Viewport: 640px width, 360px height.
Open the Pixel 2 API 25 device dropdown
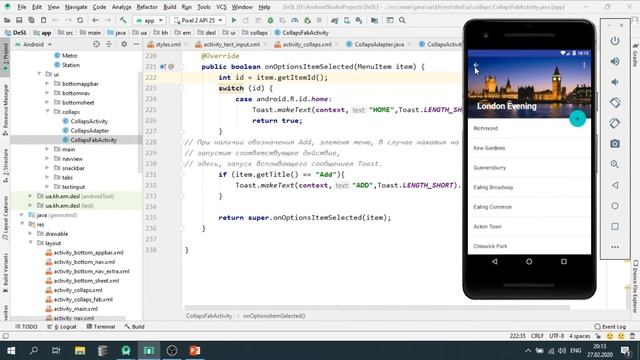click(198, 20)
